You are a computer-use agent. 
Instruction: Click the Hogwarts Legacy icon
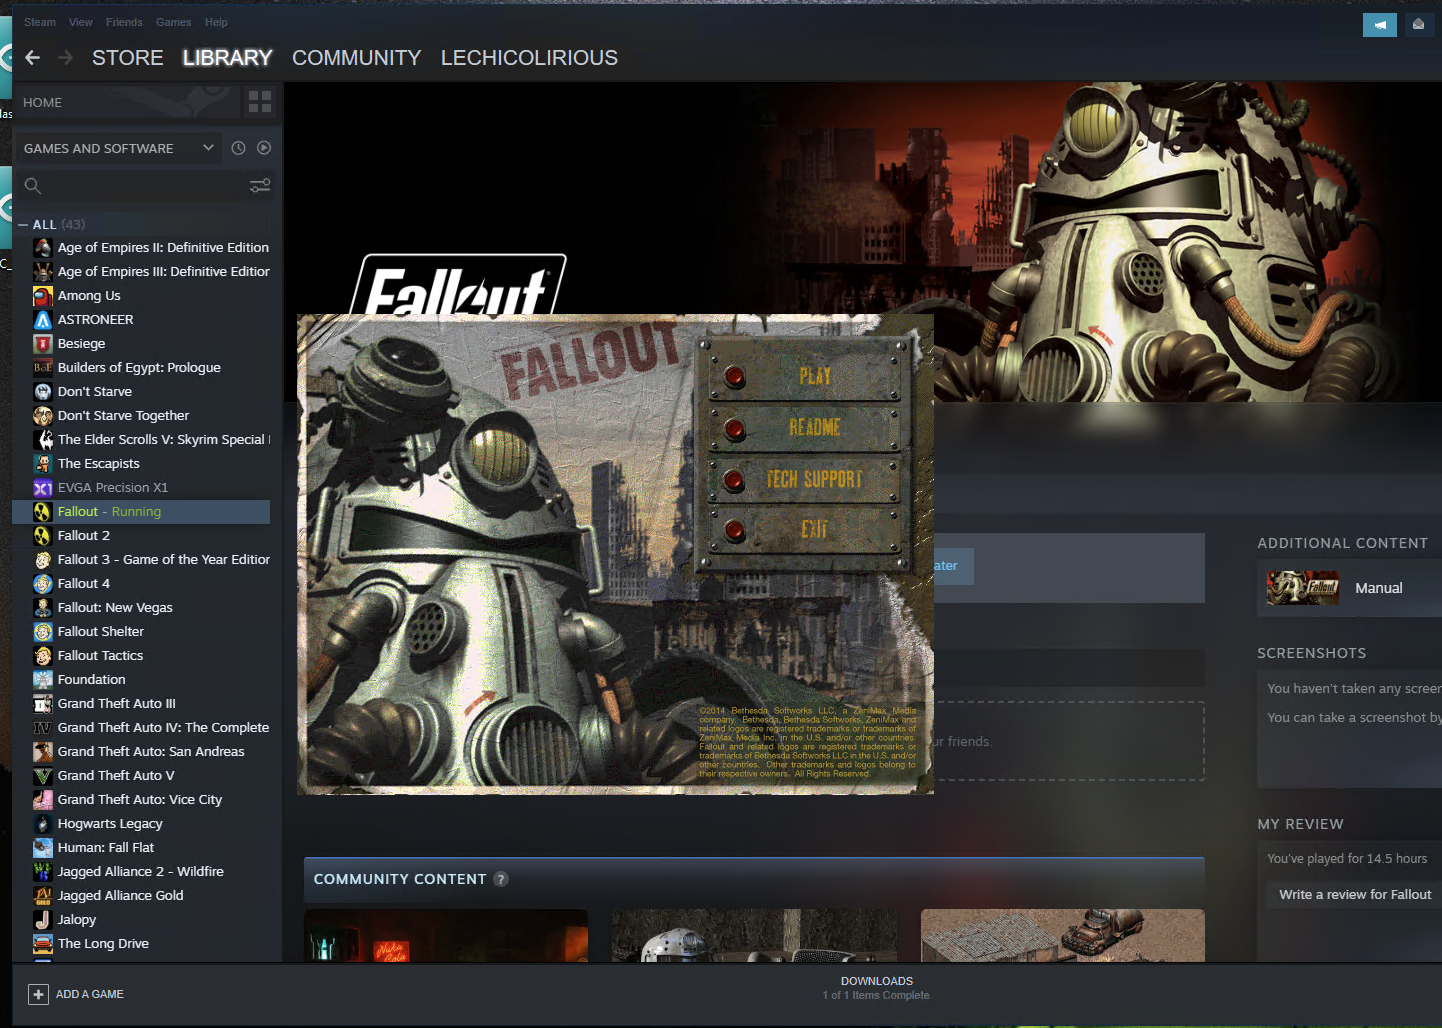[x=43, y=824]
